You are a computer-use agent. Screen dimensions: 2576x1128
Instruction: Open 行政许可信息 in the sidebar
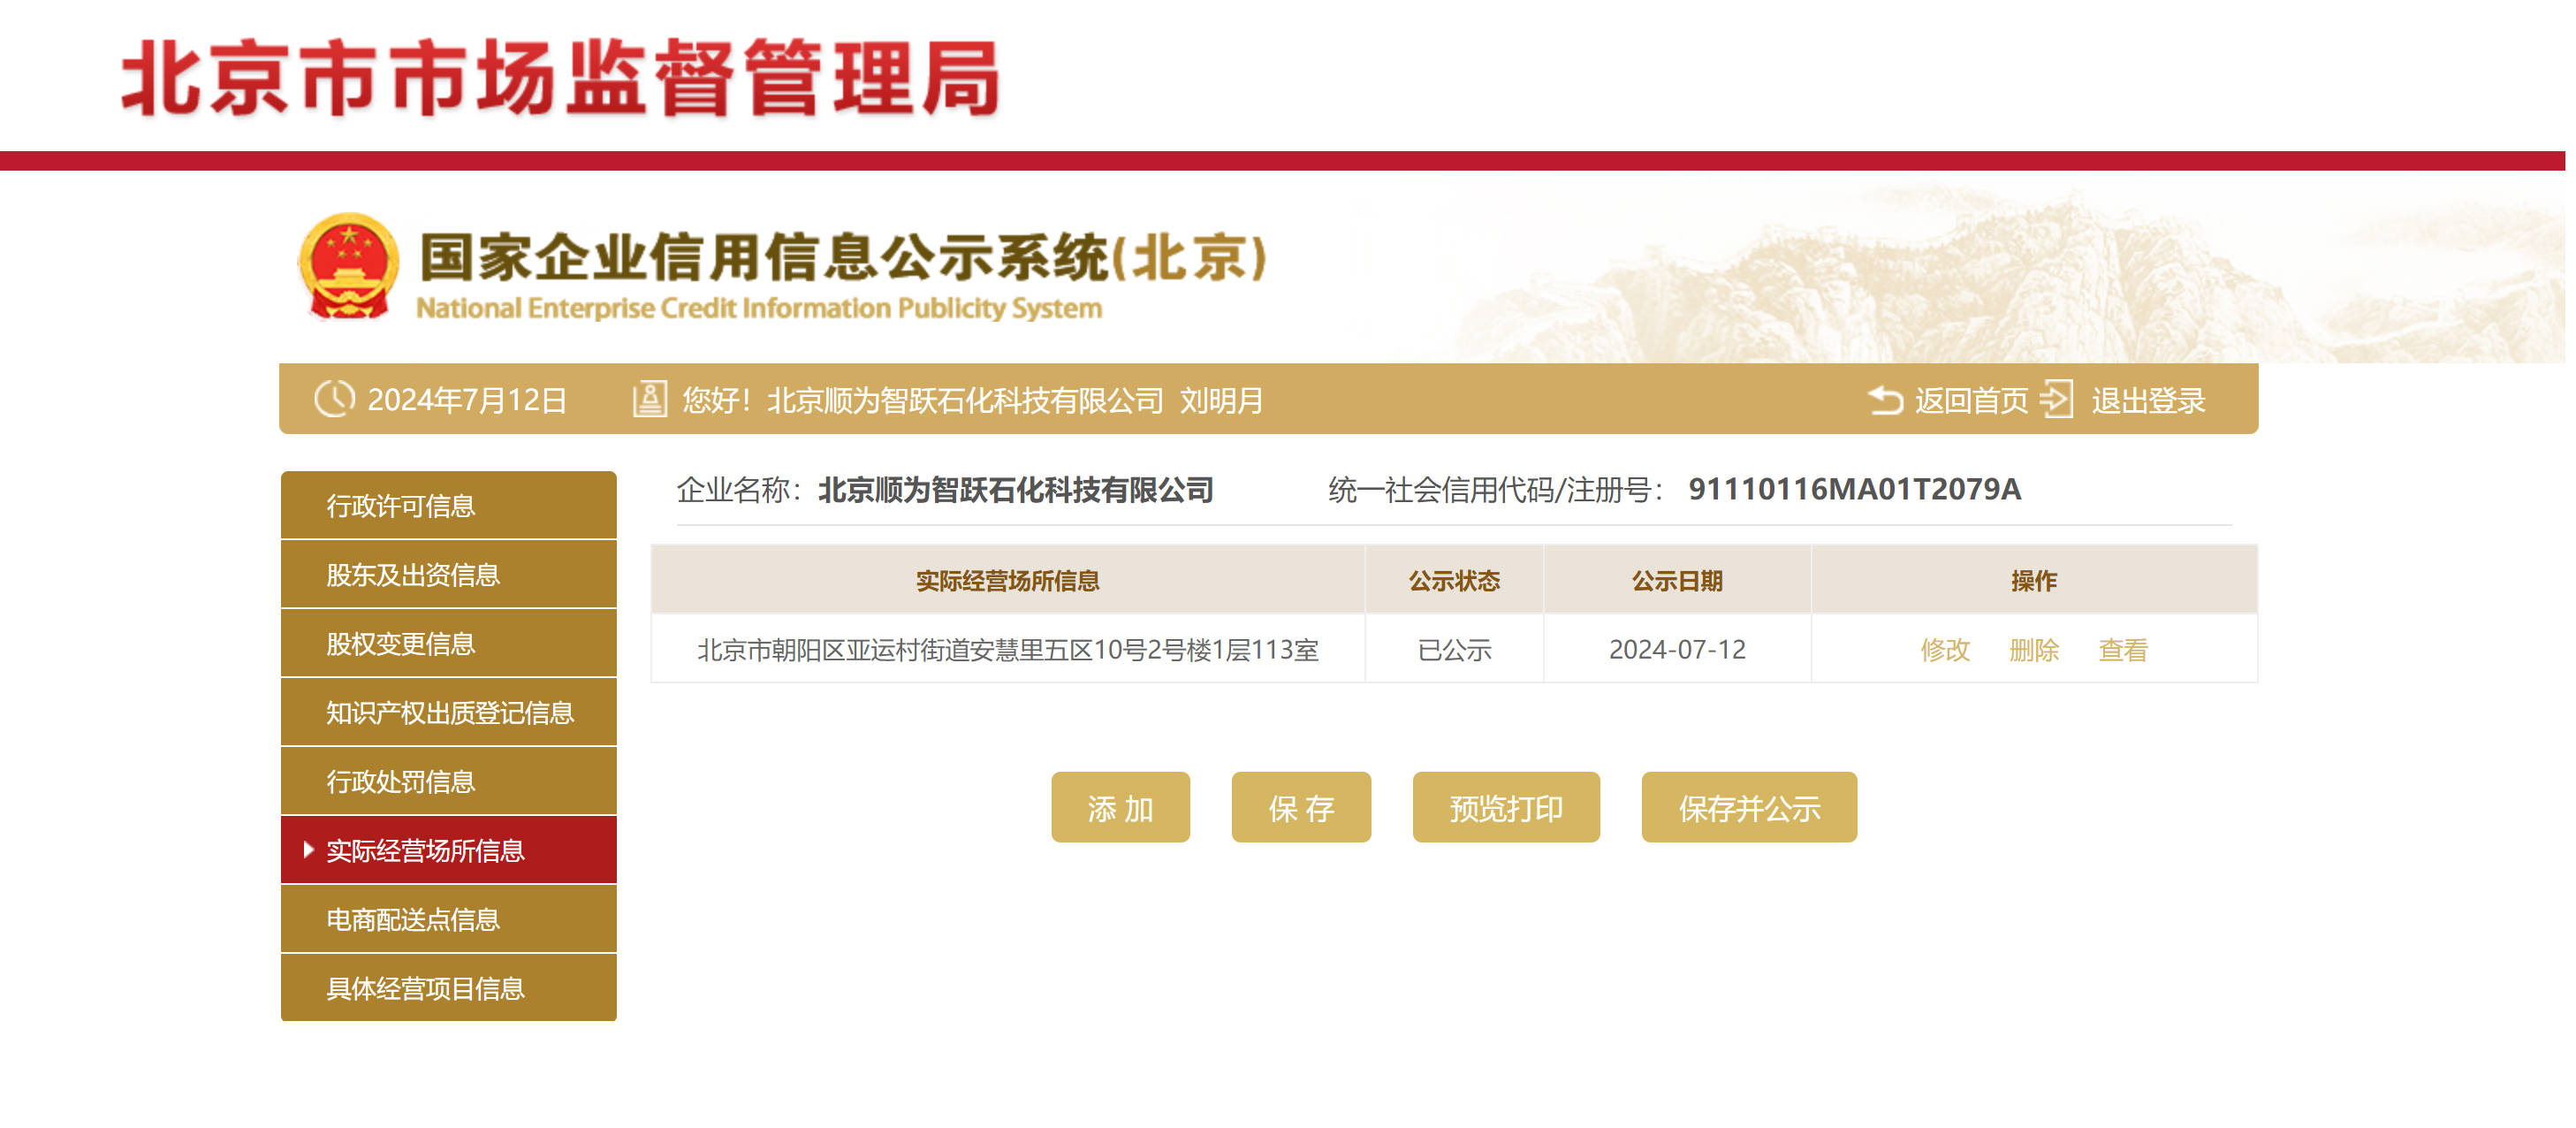[x=448, y=505]
